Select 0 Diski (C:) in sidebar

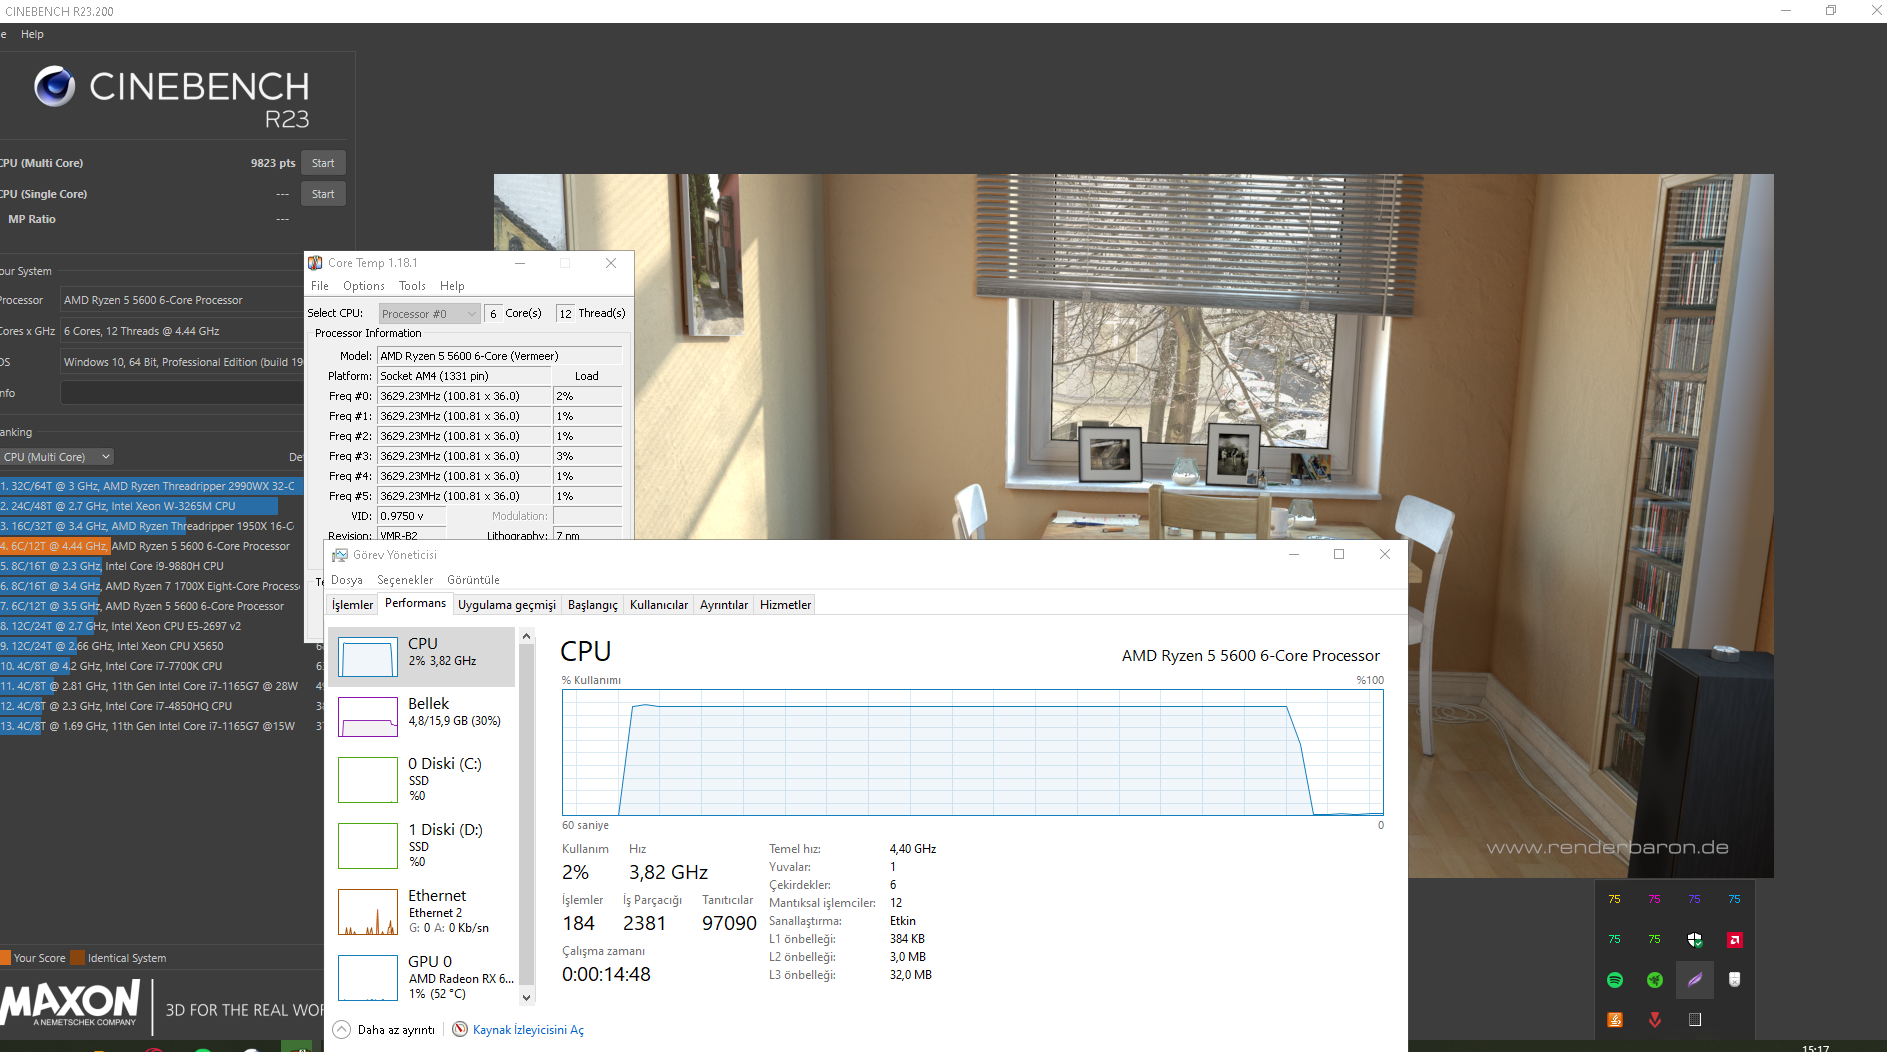[x=422, y=780]
